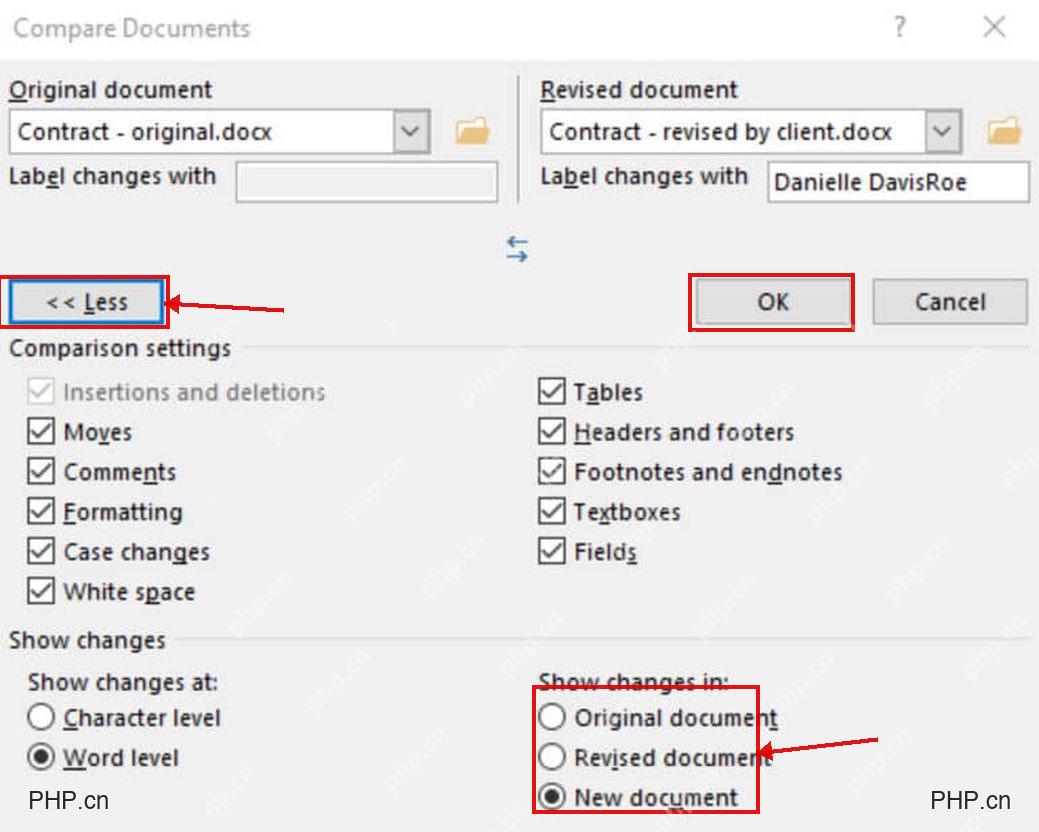This screenshot has width=1039, height=832.
Task: Uncheck the Tables option
Action: (551, 391)
